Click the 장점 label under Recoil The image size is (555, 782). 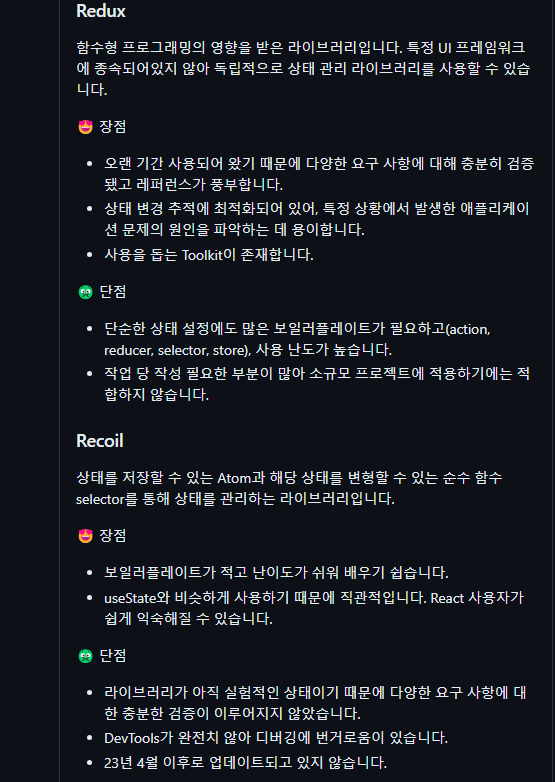click(113, 536)
